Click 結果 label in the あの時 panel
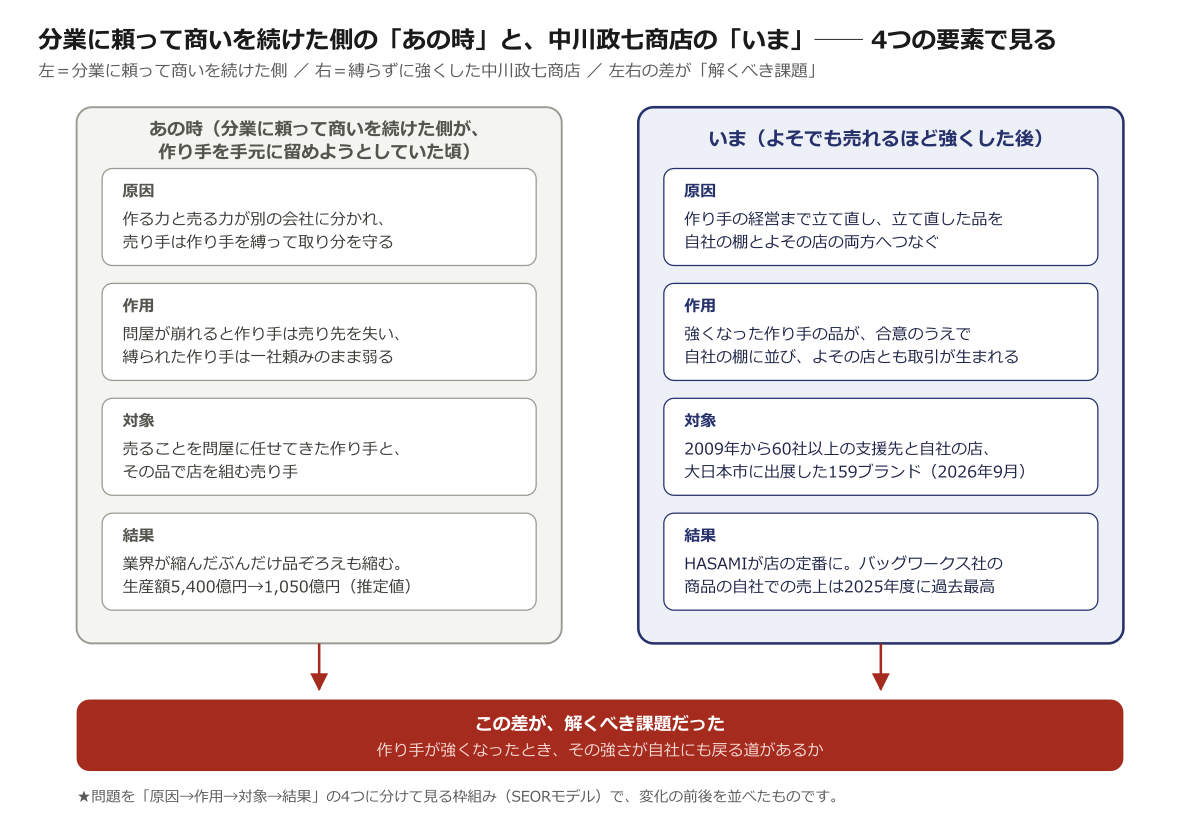Screen dimensions: 1200x817 pyautogui.click(x=138, y=536)
